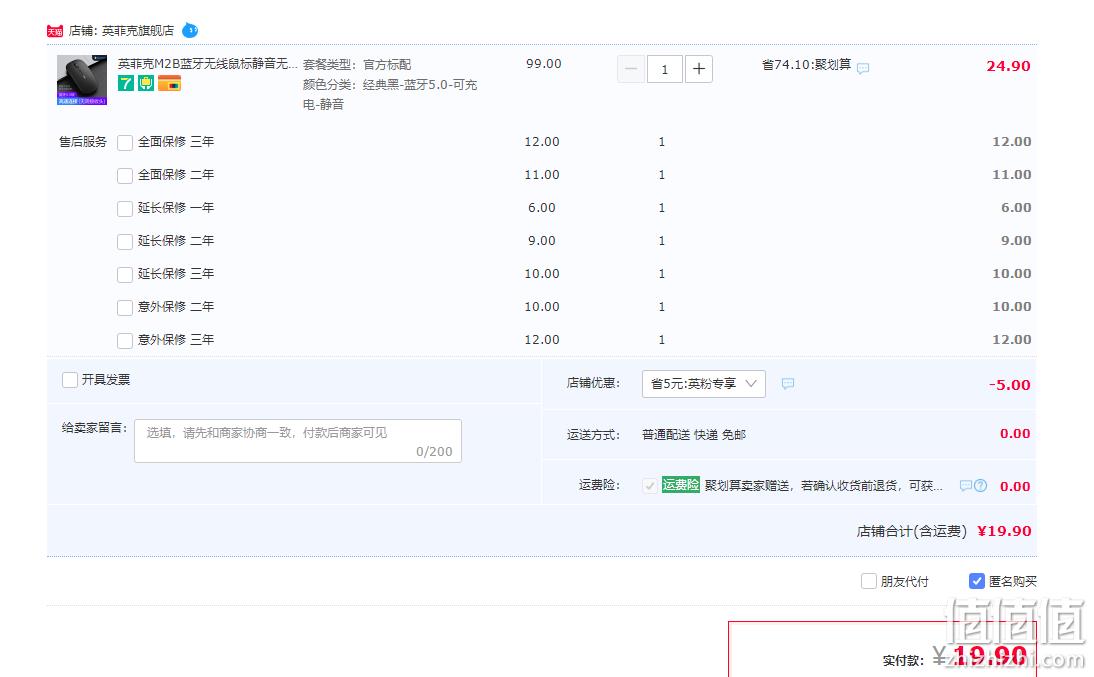Open the mouse product thumbnail
Screen dimensions: 1094x677
pyautogui.click(x=82, y=80)
